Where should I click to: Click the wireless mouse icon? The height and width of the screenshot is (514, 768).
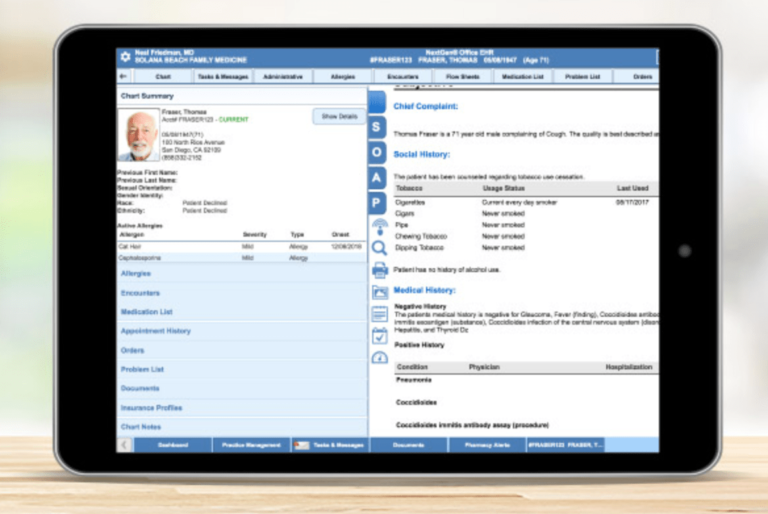tap(379, 226)
